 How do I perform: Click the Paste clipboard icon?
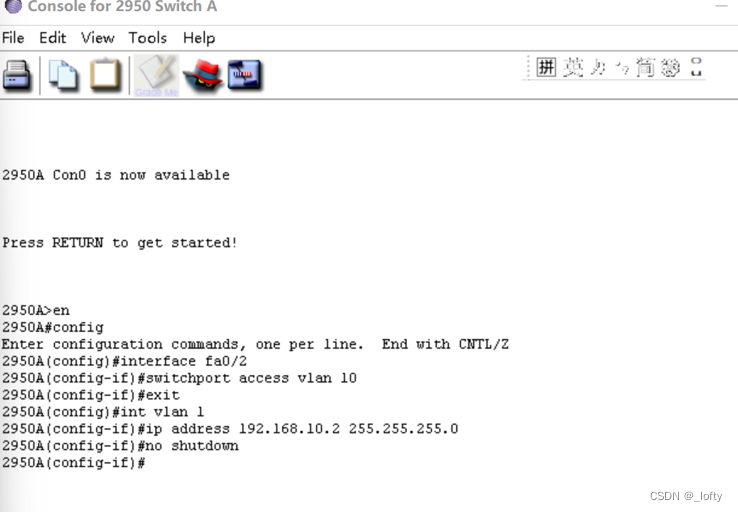[105, 75]
